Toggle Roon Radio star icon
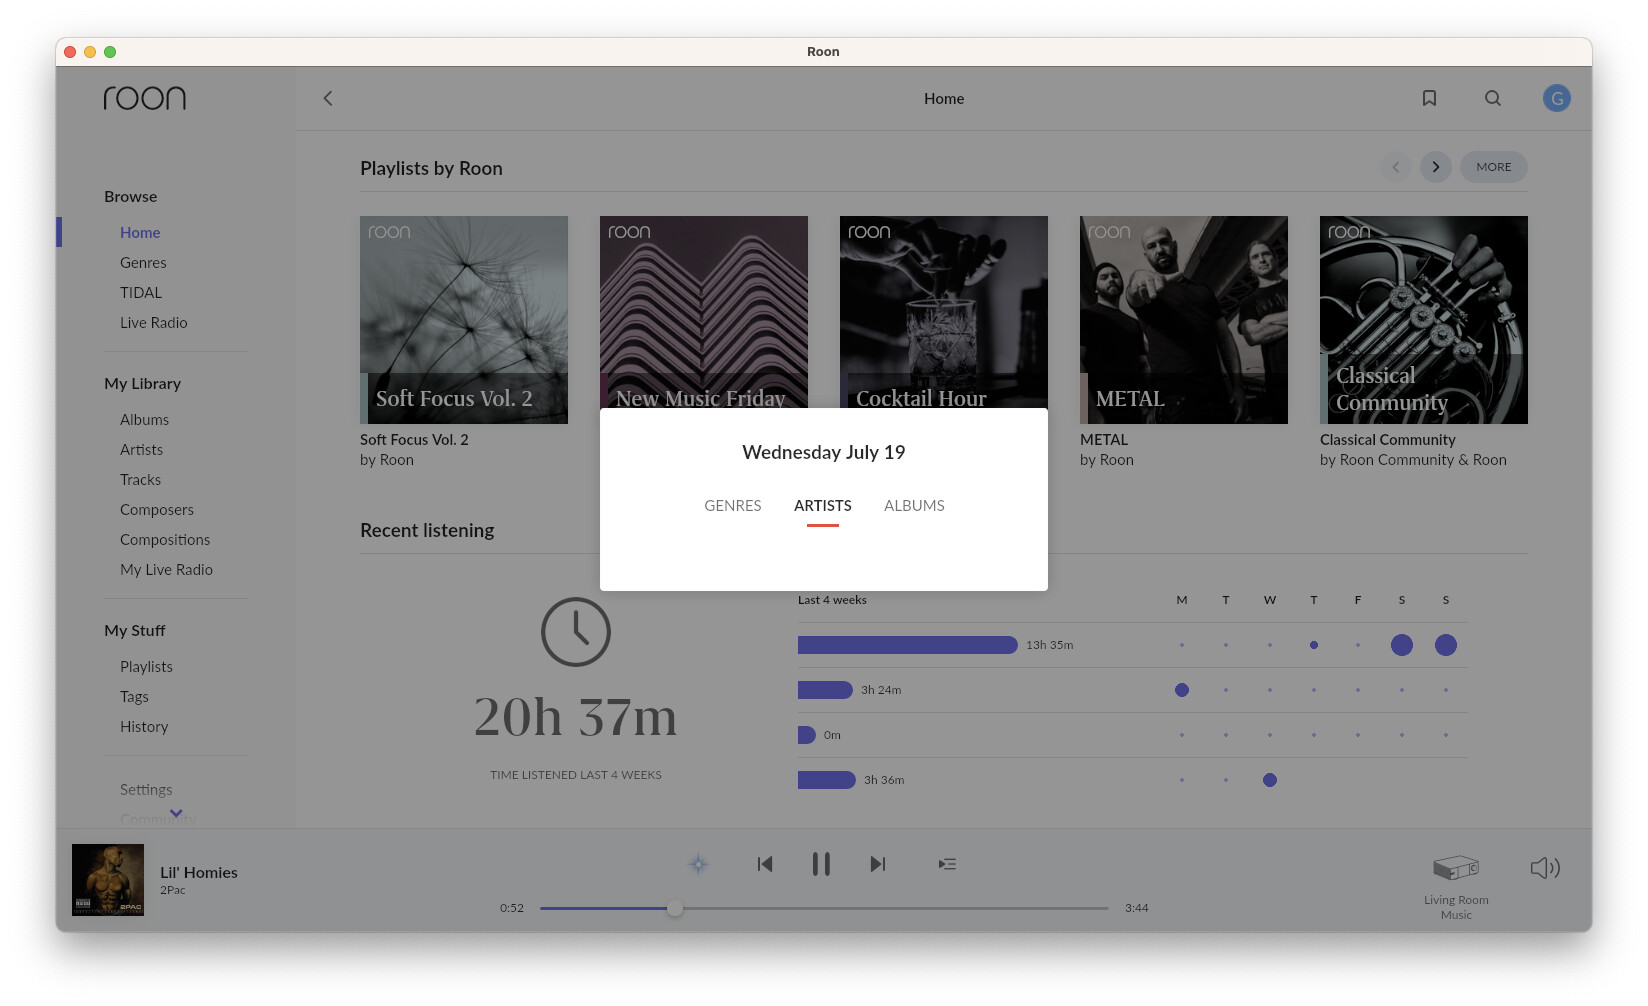The height and width of the screenshot is (1006, 1648). [x=698, y=864]
